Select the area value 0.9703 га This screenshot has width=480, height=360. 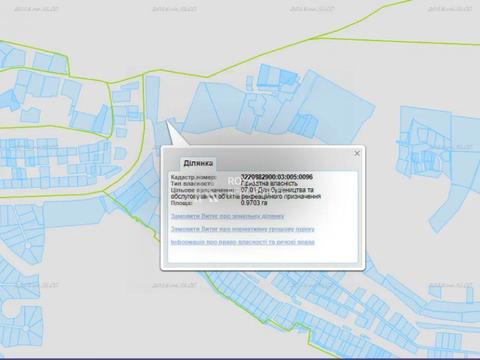tap(254, 203)
